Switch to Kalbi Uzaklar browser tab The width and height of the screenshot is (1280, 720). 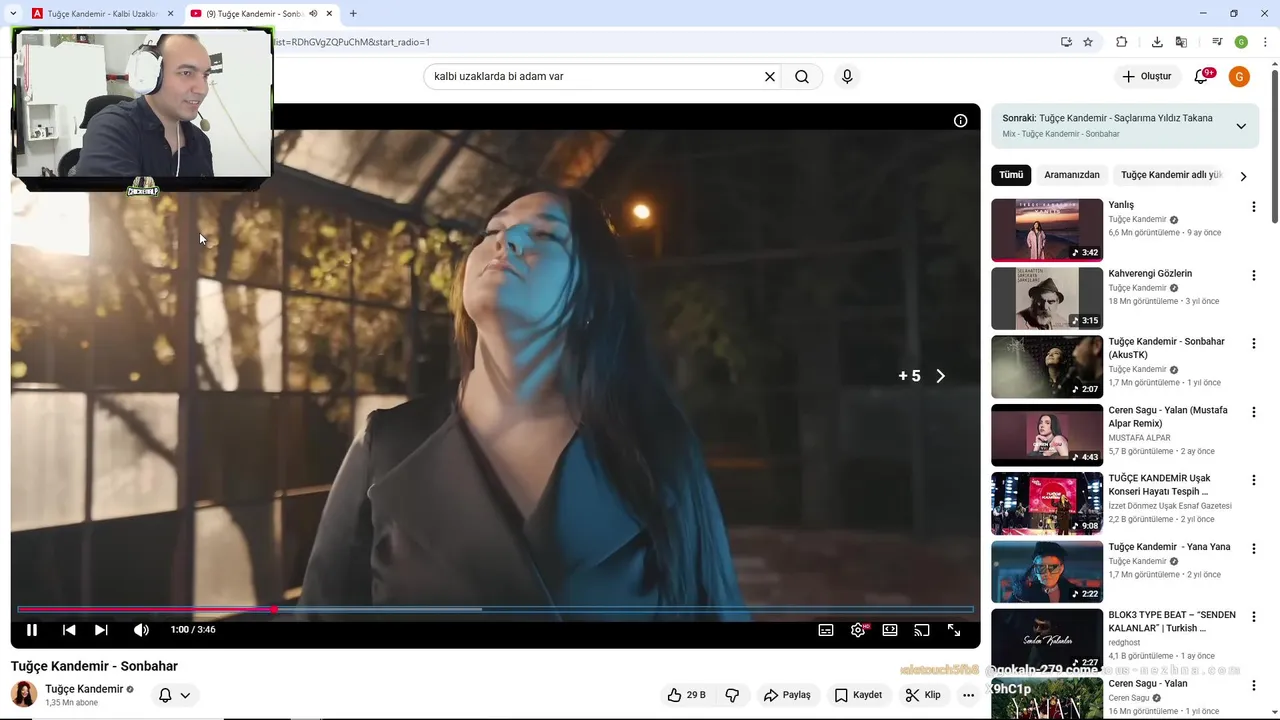tap(103, 14)
